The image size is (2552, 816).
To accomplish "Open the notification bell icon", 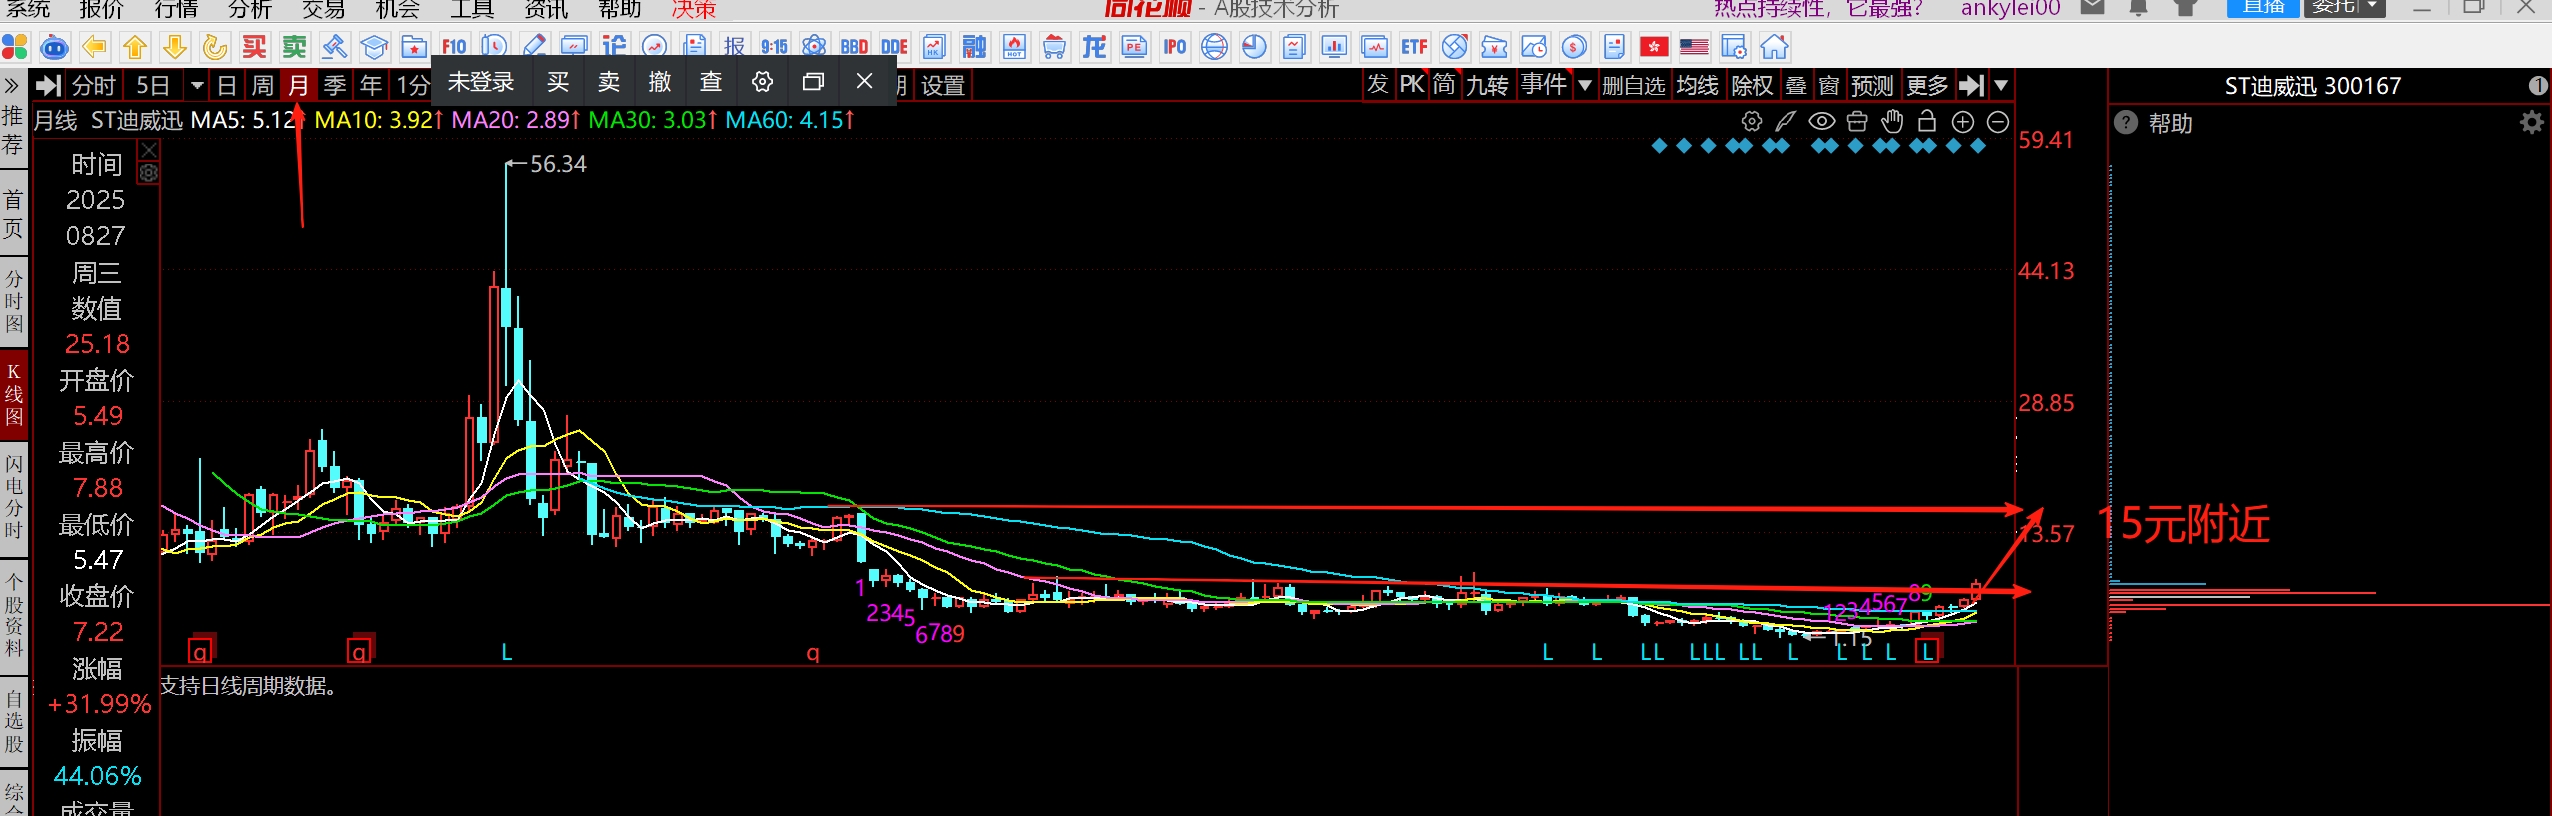I will click(2138, 7).
